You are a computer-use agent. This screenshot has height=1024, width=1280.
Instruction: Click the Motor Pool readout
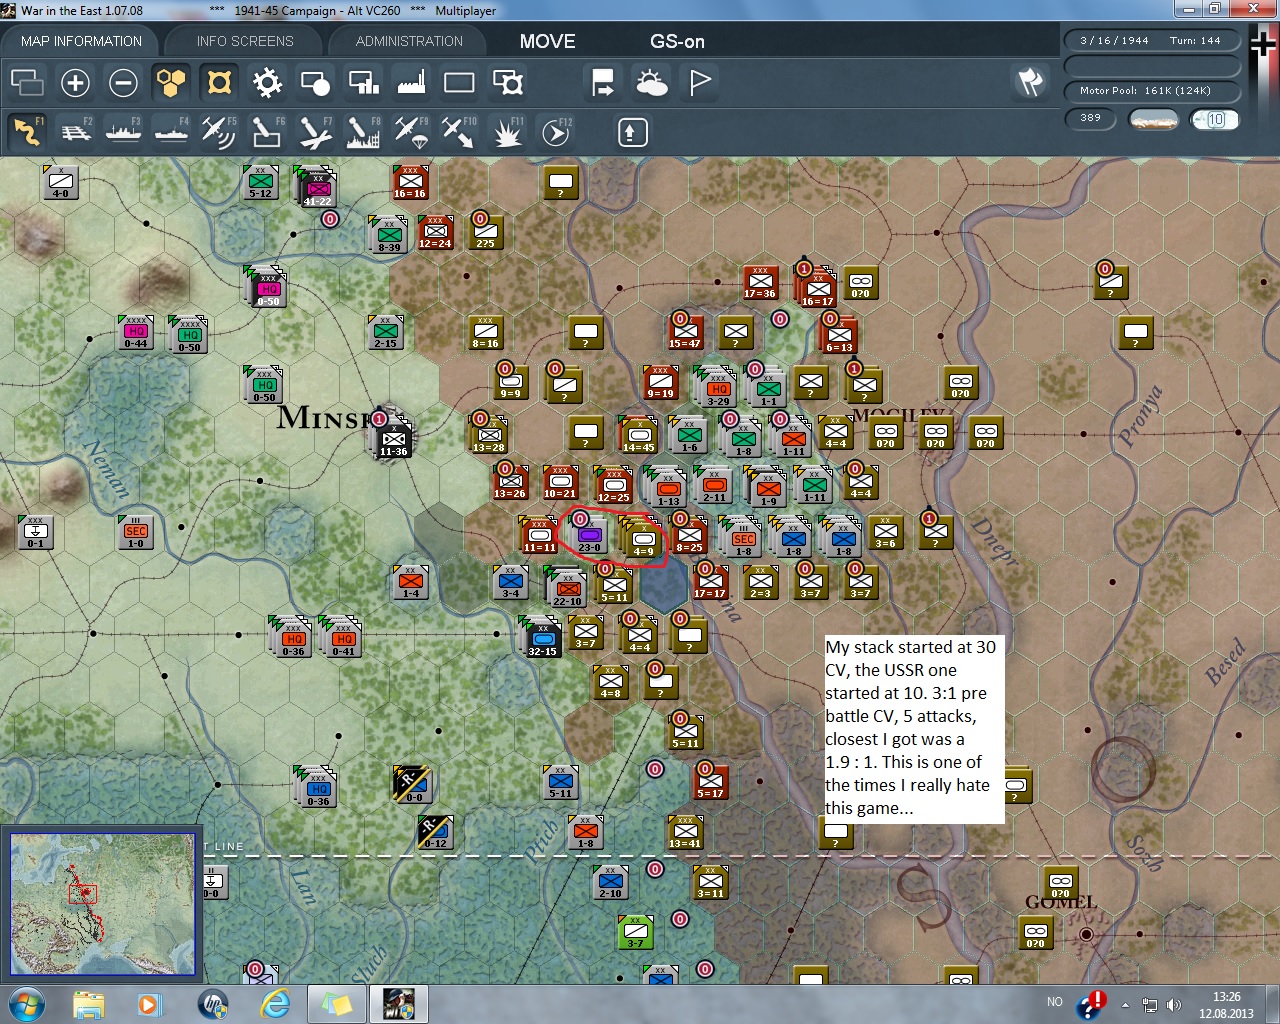(x=1152, y=91)
